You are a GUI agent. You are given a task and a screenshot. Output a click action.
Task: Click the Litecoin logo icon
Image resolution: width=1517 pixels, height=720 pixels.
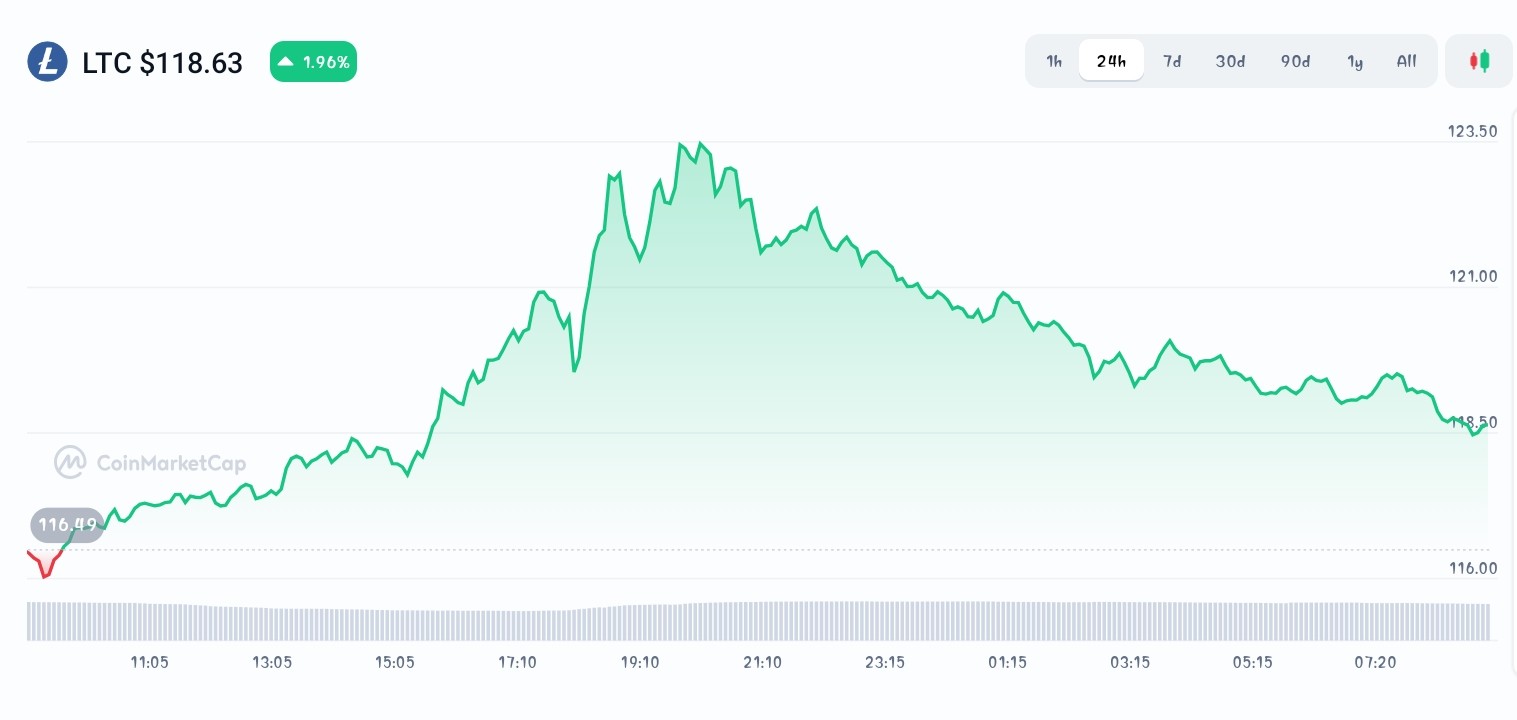[x=47, y=62]
